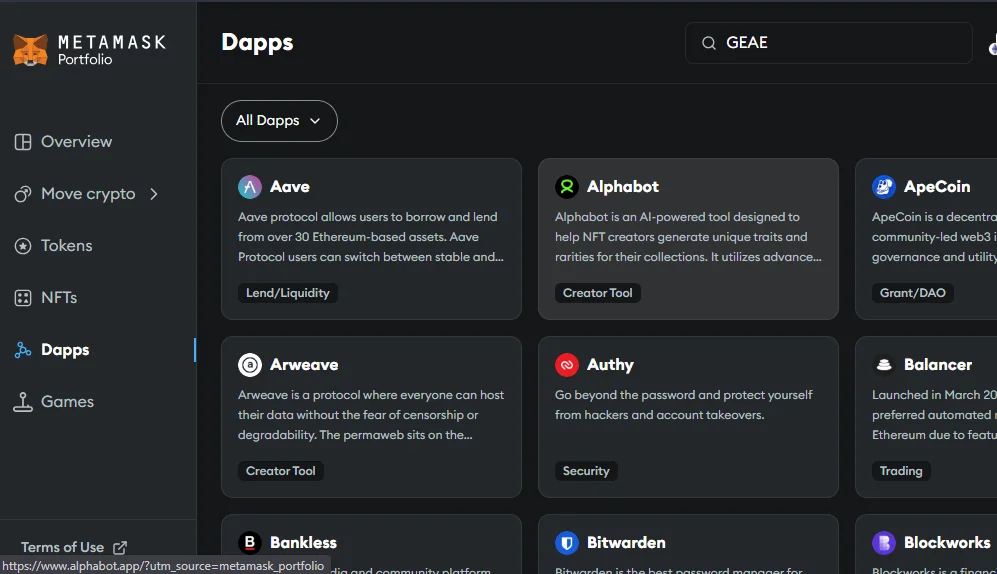This screenshot has height=574, width=997.
Task: Open the Bitwarden dapp title
Action: pyautogui.click(x=626, y=543)
